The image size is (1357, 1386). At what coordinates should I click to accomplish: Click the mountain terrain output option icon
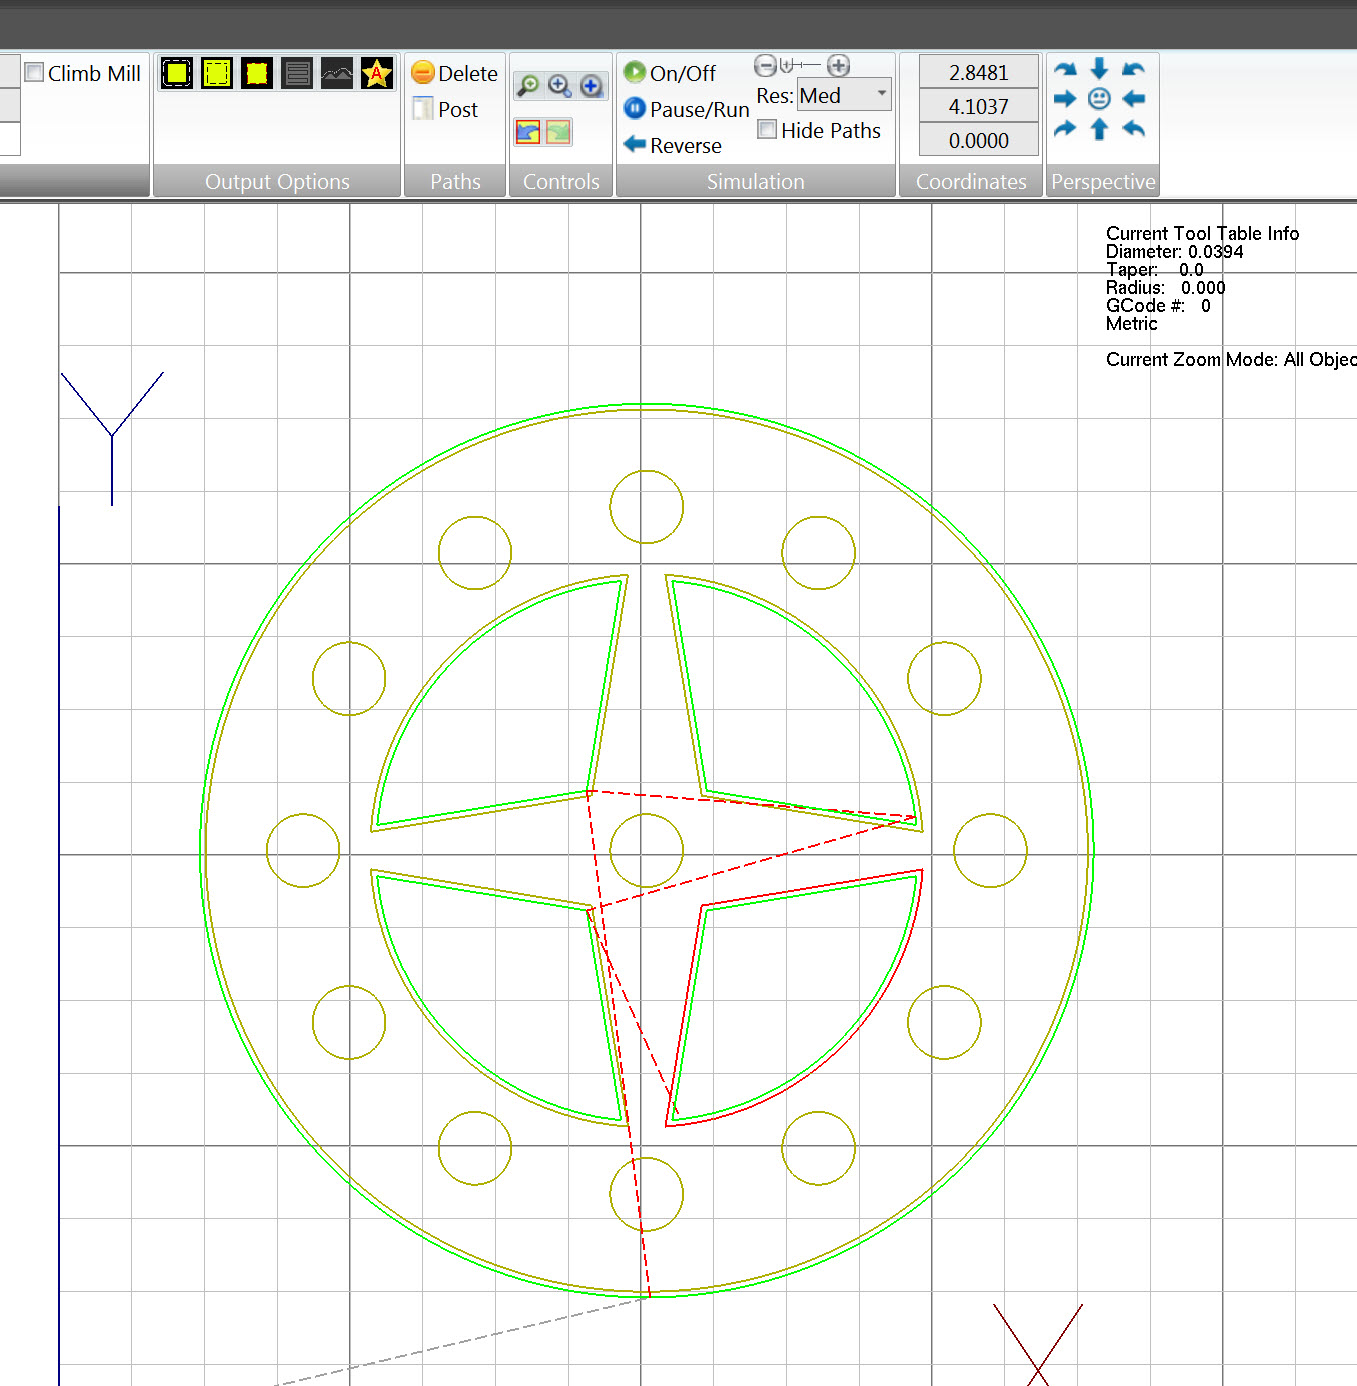[337, 73]
